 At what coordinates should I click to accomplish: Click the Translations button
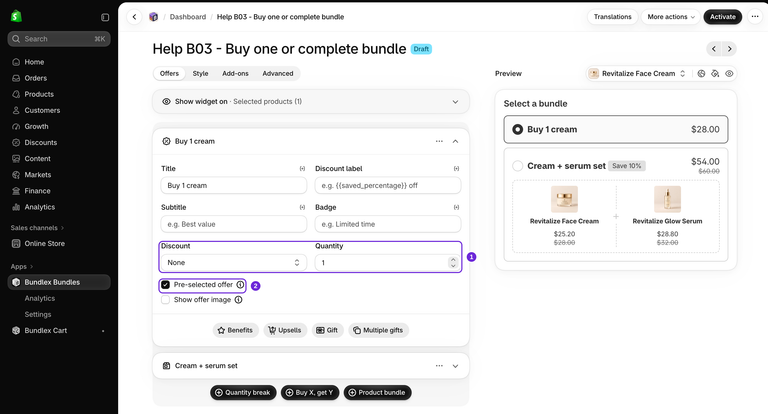point(612,17)
